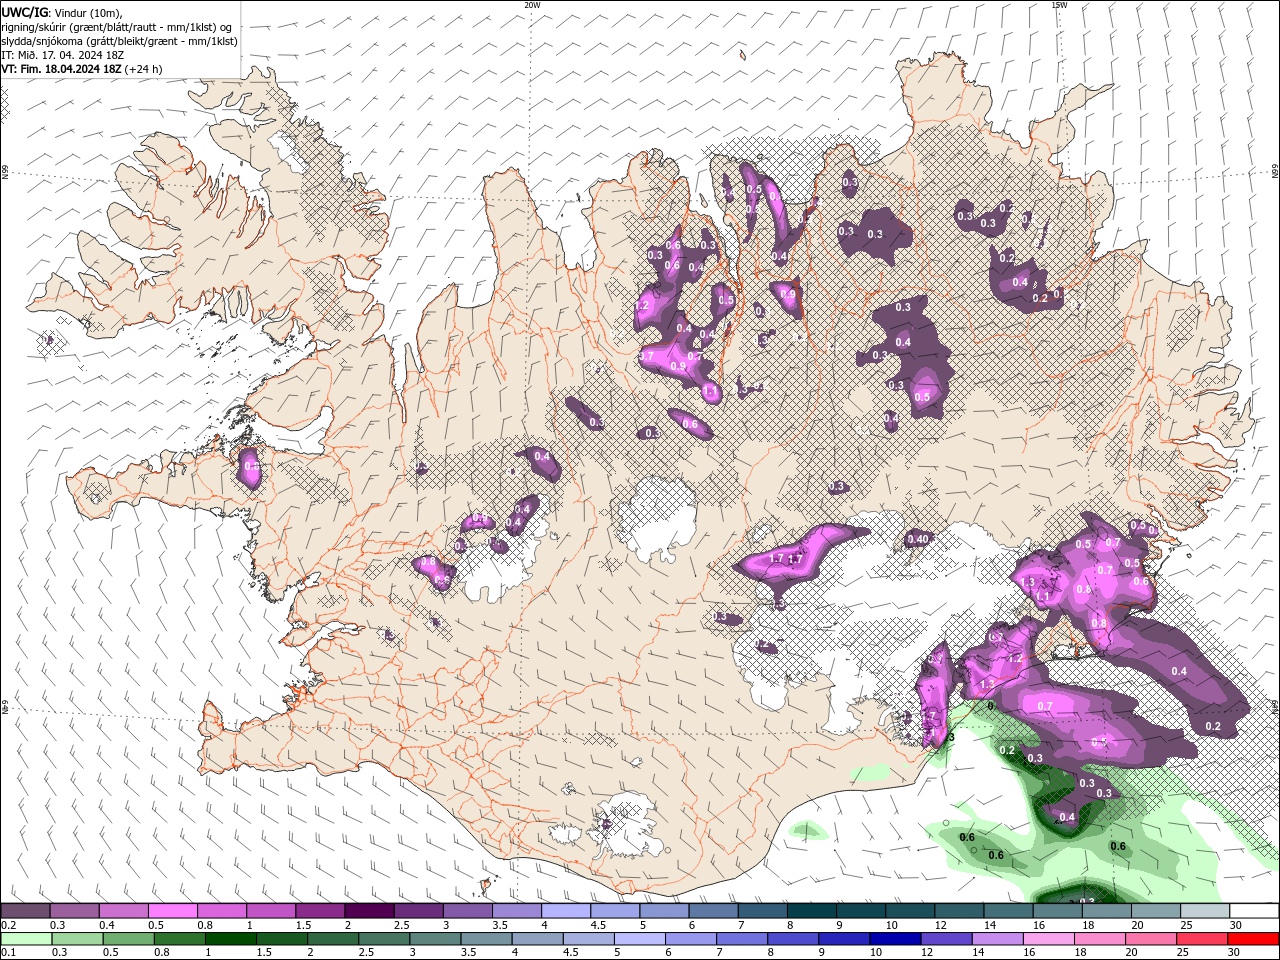Click the '4.5' label in the lower legend row
The width and height of the screenshot is (1280, 960).
point(571,952)
